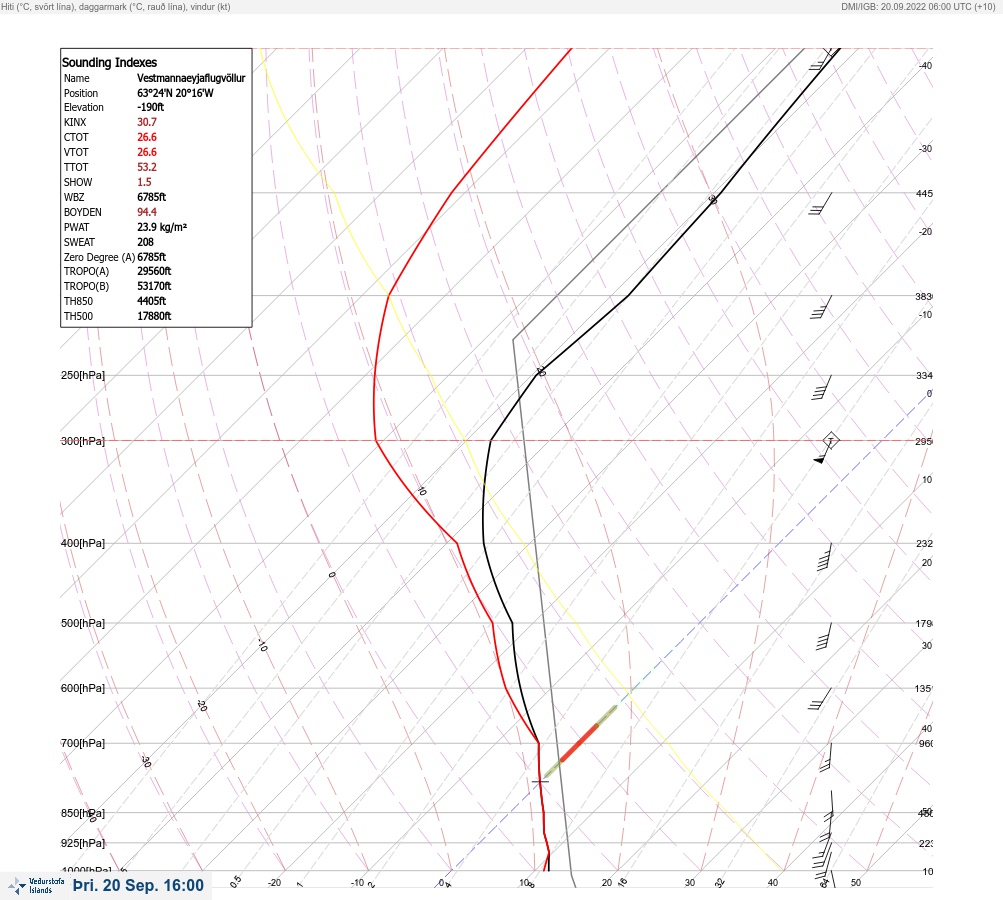The image size is (1003, 900).
Task: Click the station name 'Vestmannaeyjaflugvöllur'
Action: coord(191,78)
